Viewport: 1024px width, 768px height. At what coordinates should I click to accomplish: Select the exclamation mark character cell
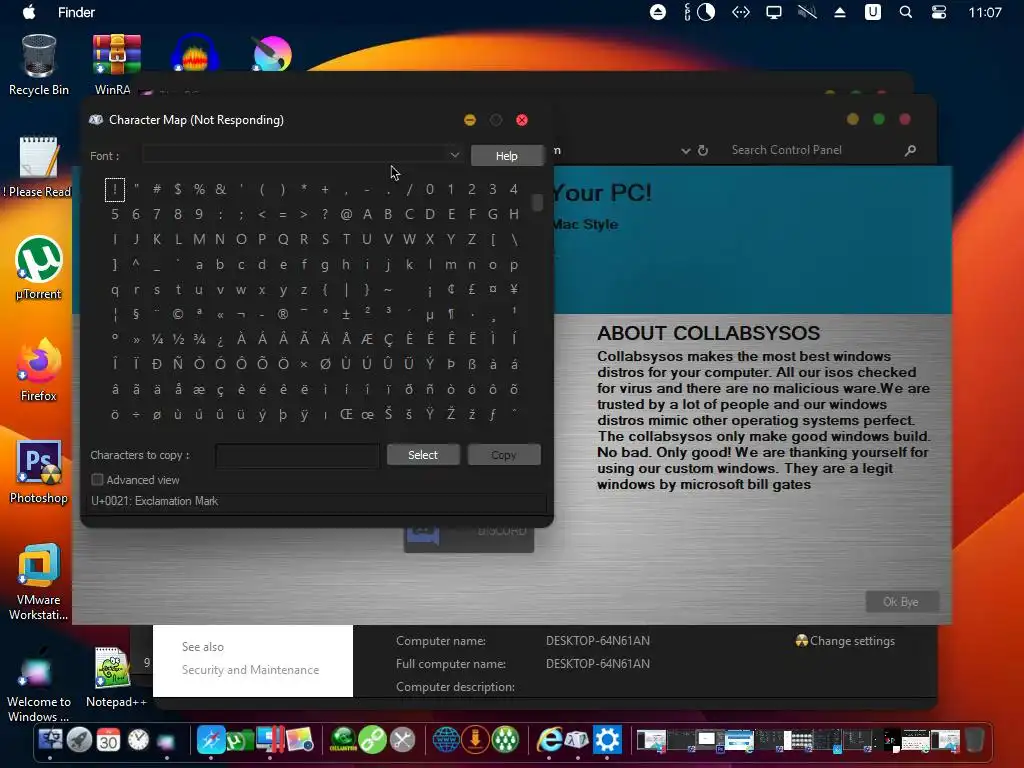click(x=114, y=189)
